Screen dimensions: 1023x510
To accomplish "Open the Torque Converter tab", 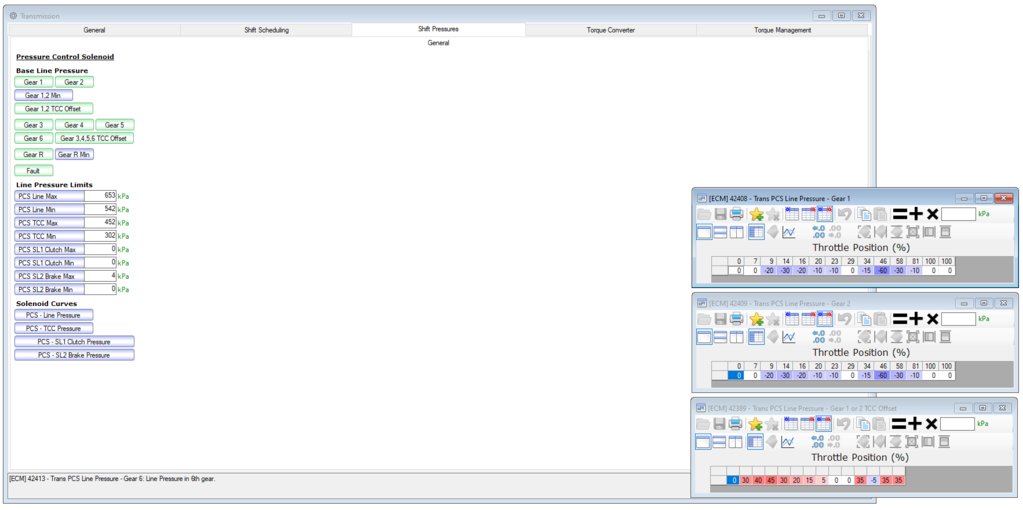I will [611, 30].
